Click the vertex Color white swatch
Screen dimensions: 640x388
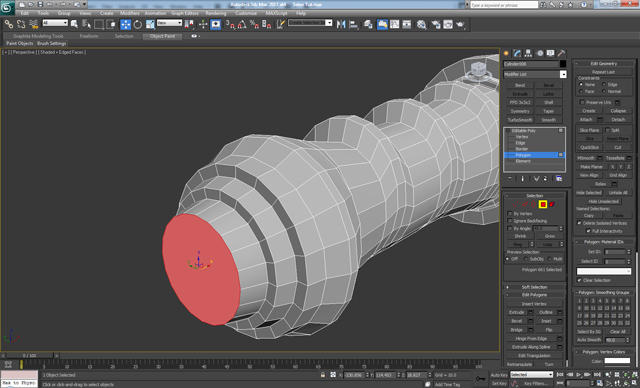tap(617, 361)
